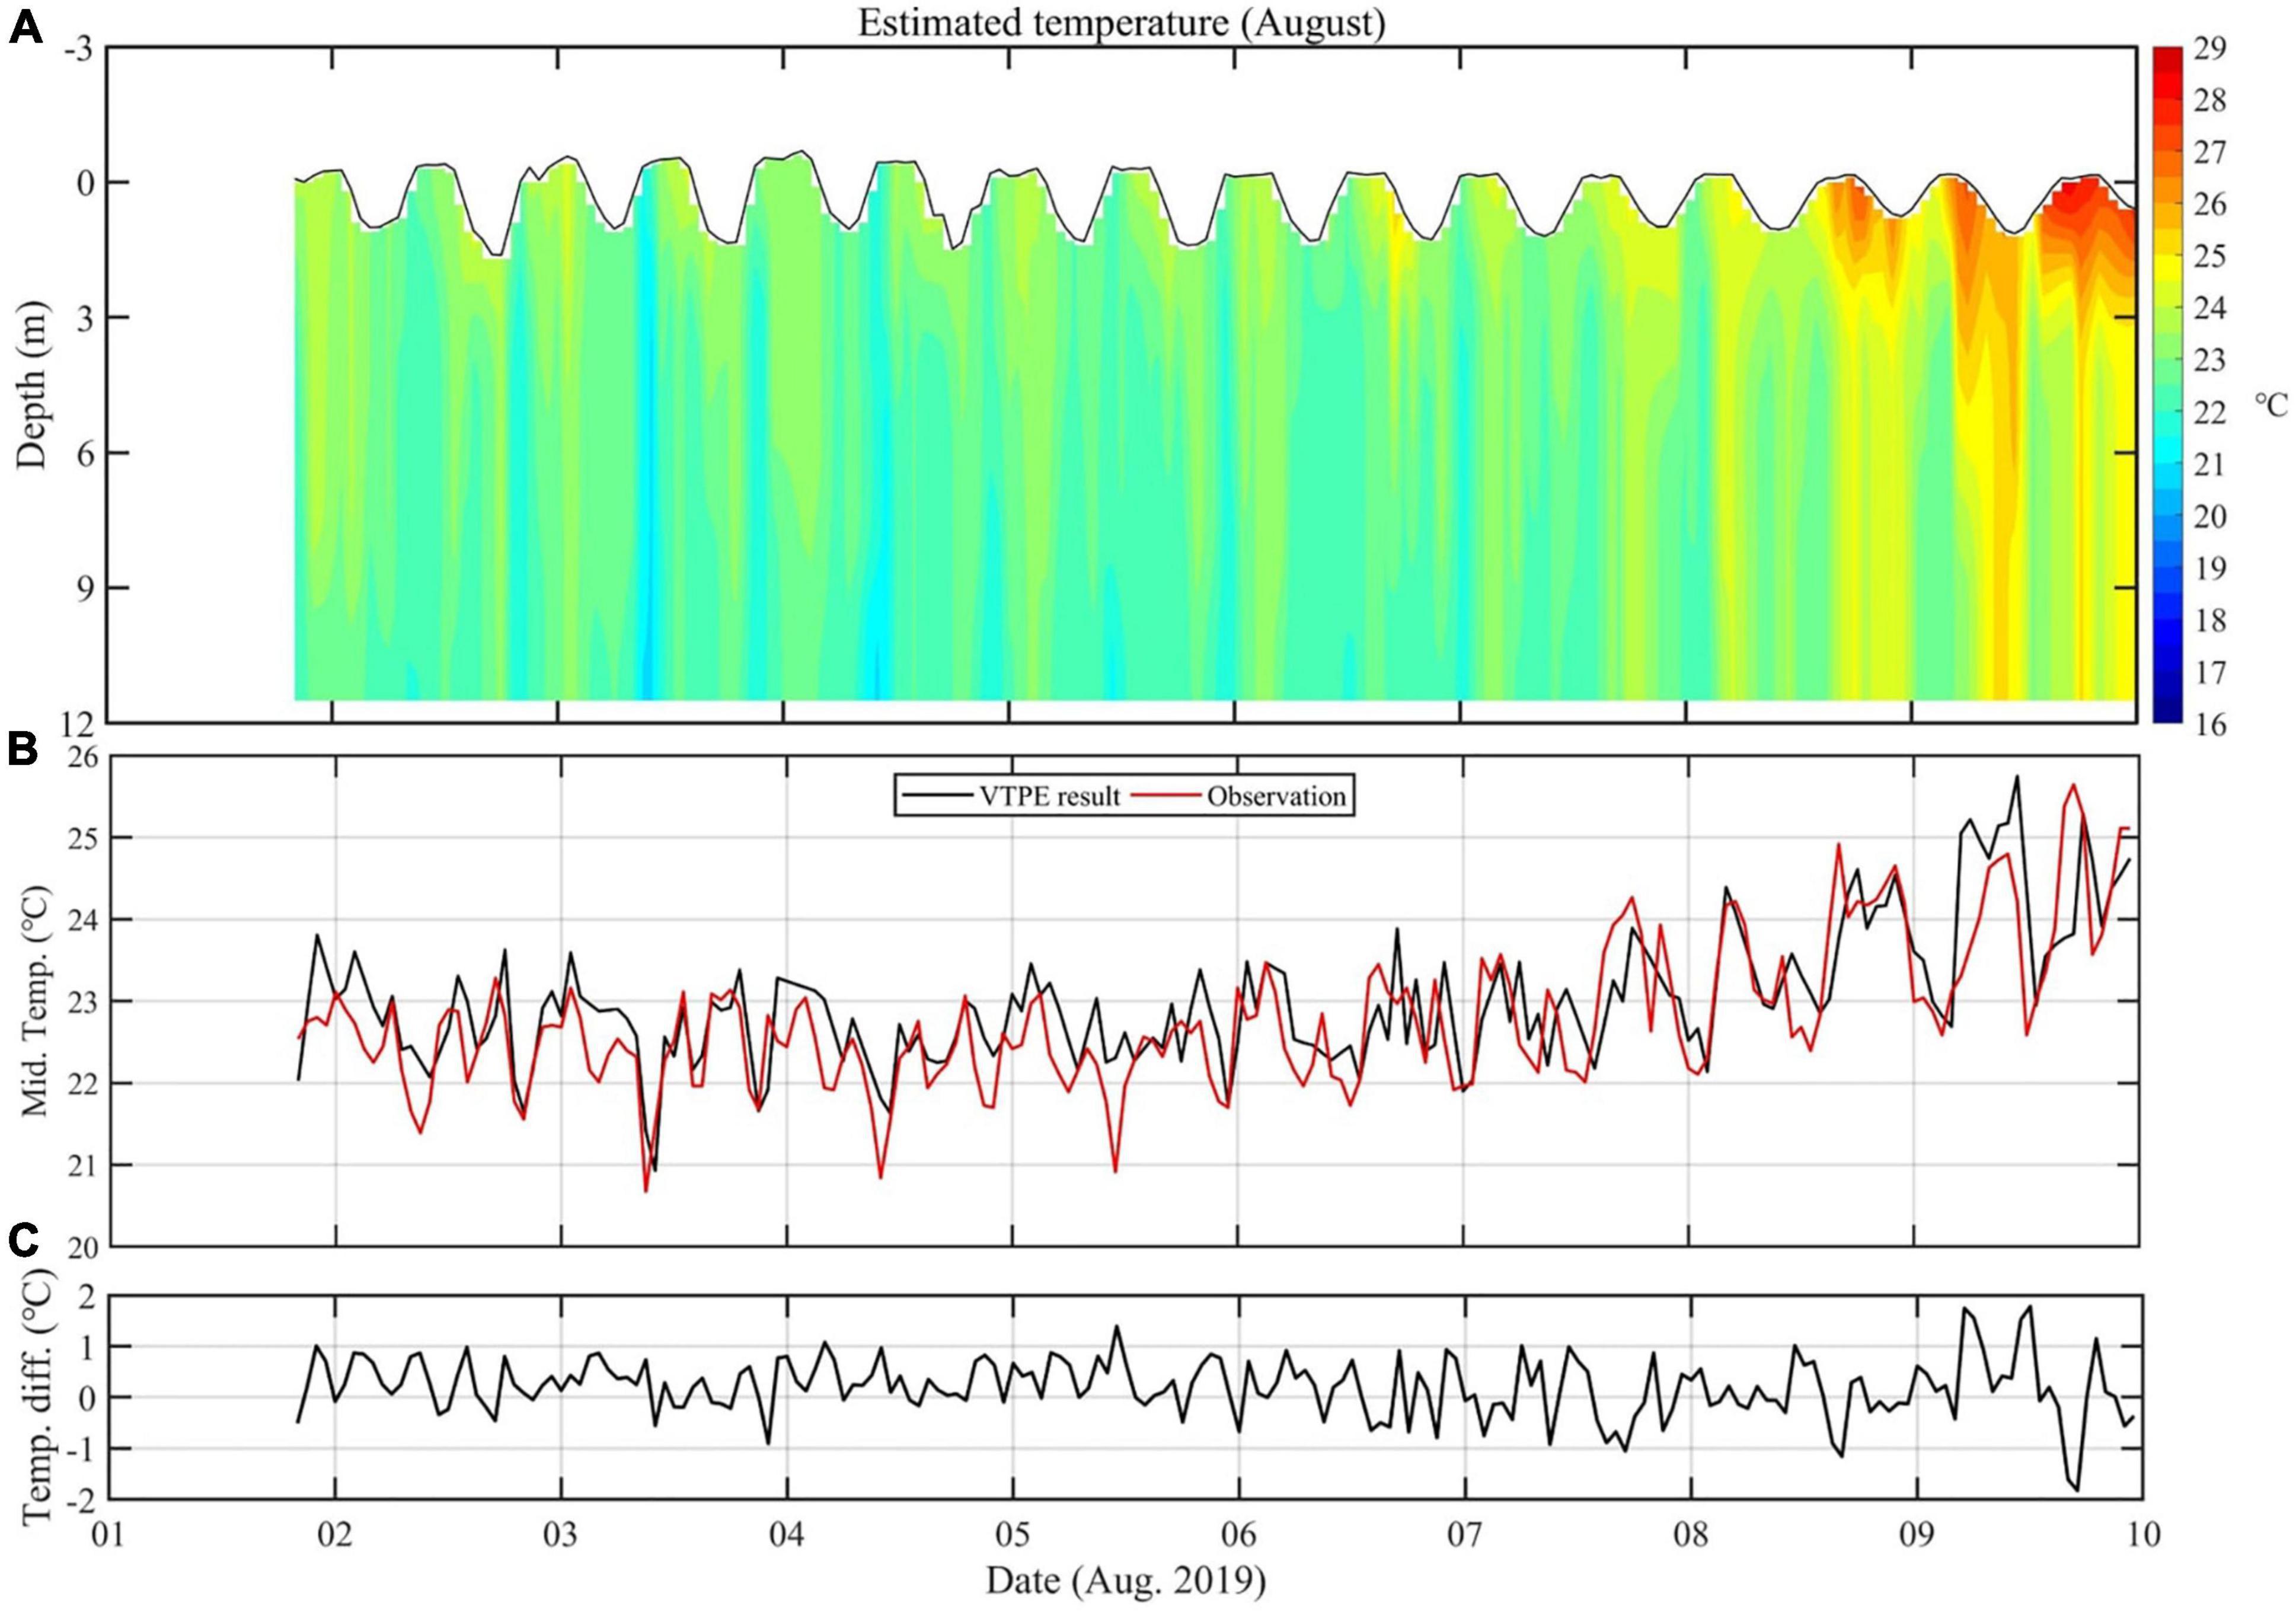Click panel C tick label 2
The height and width of the screenshot is (1615, 2296).
point(88,1297)
